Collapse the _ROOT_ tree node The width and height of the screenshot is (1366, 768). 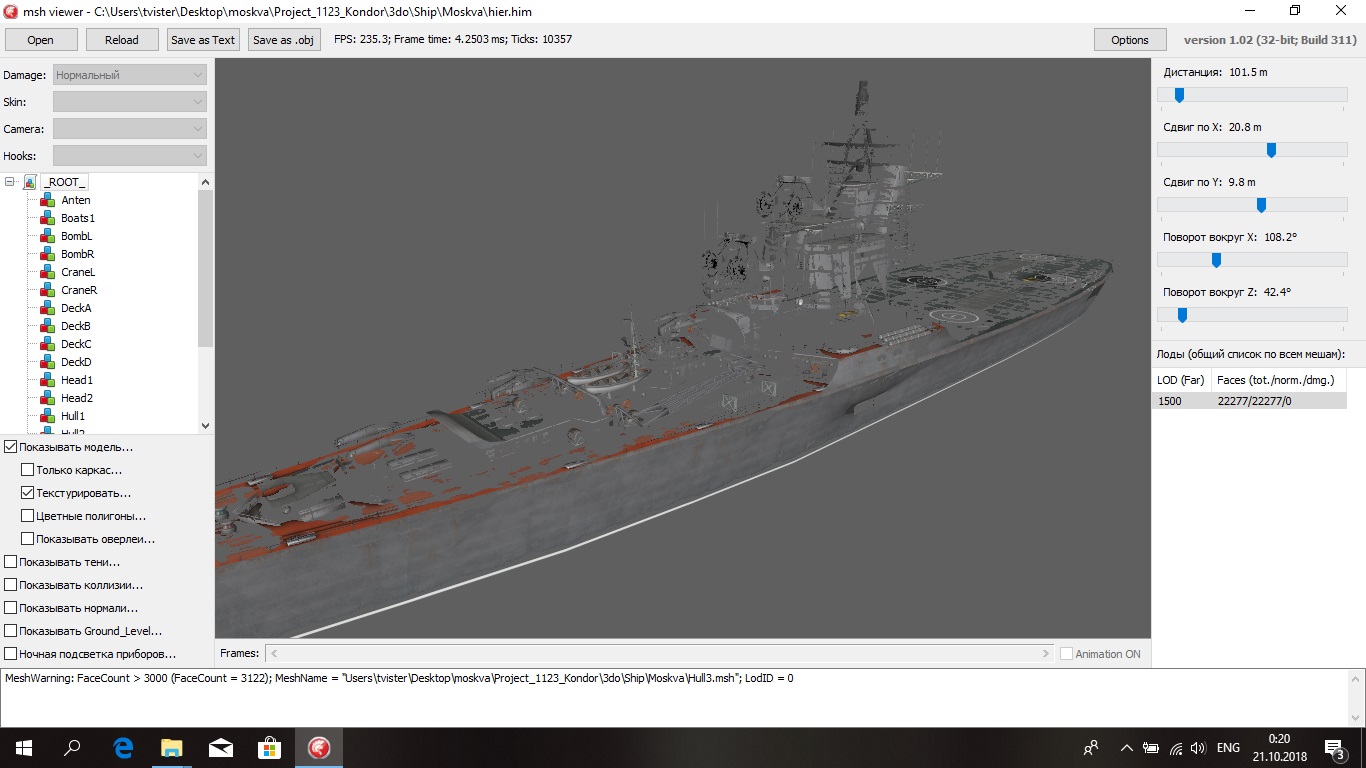[10, 182]
